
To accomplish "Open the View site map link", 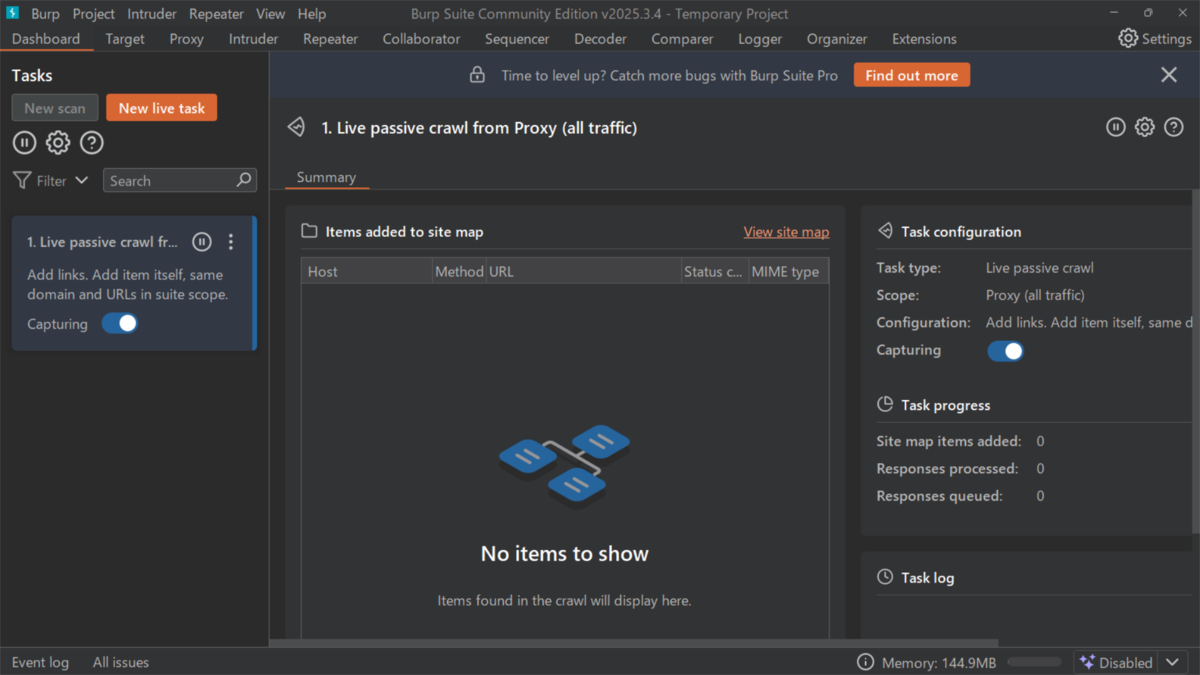I will [x=786, y=231].
